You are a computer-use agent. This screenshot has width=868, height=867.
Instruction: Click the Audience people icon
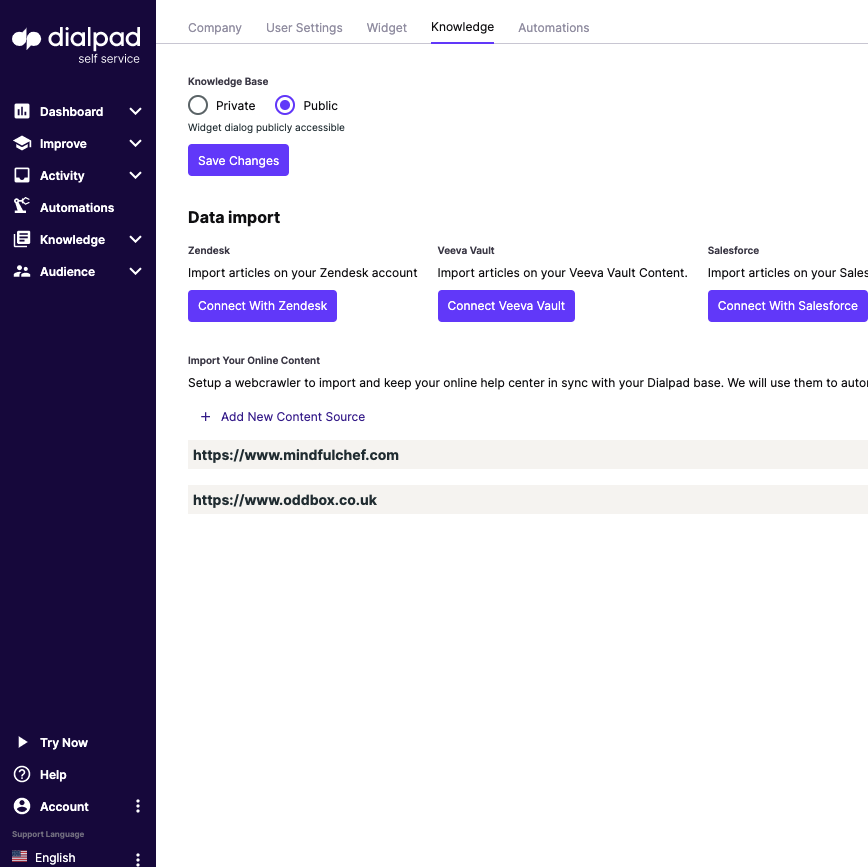pyautogui.click(x=22, y=271)
